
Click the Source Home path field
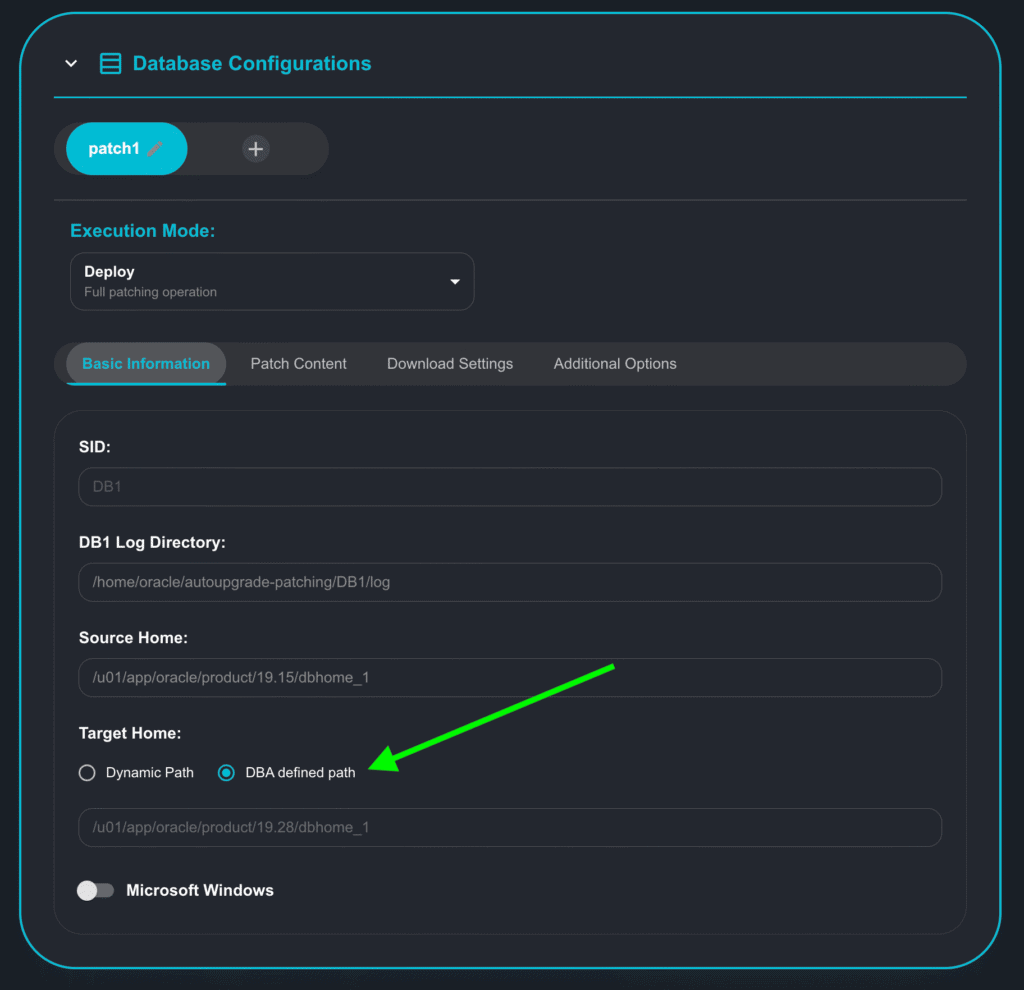pyautogui.click(x=509, y=677)
